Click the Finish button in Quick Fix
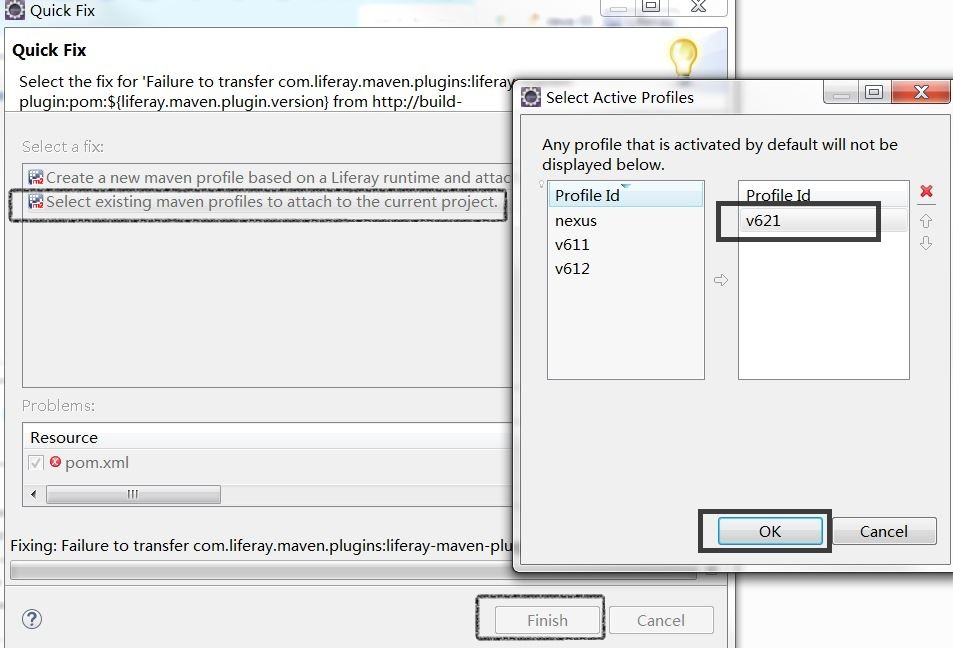 point(547,620)
